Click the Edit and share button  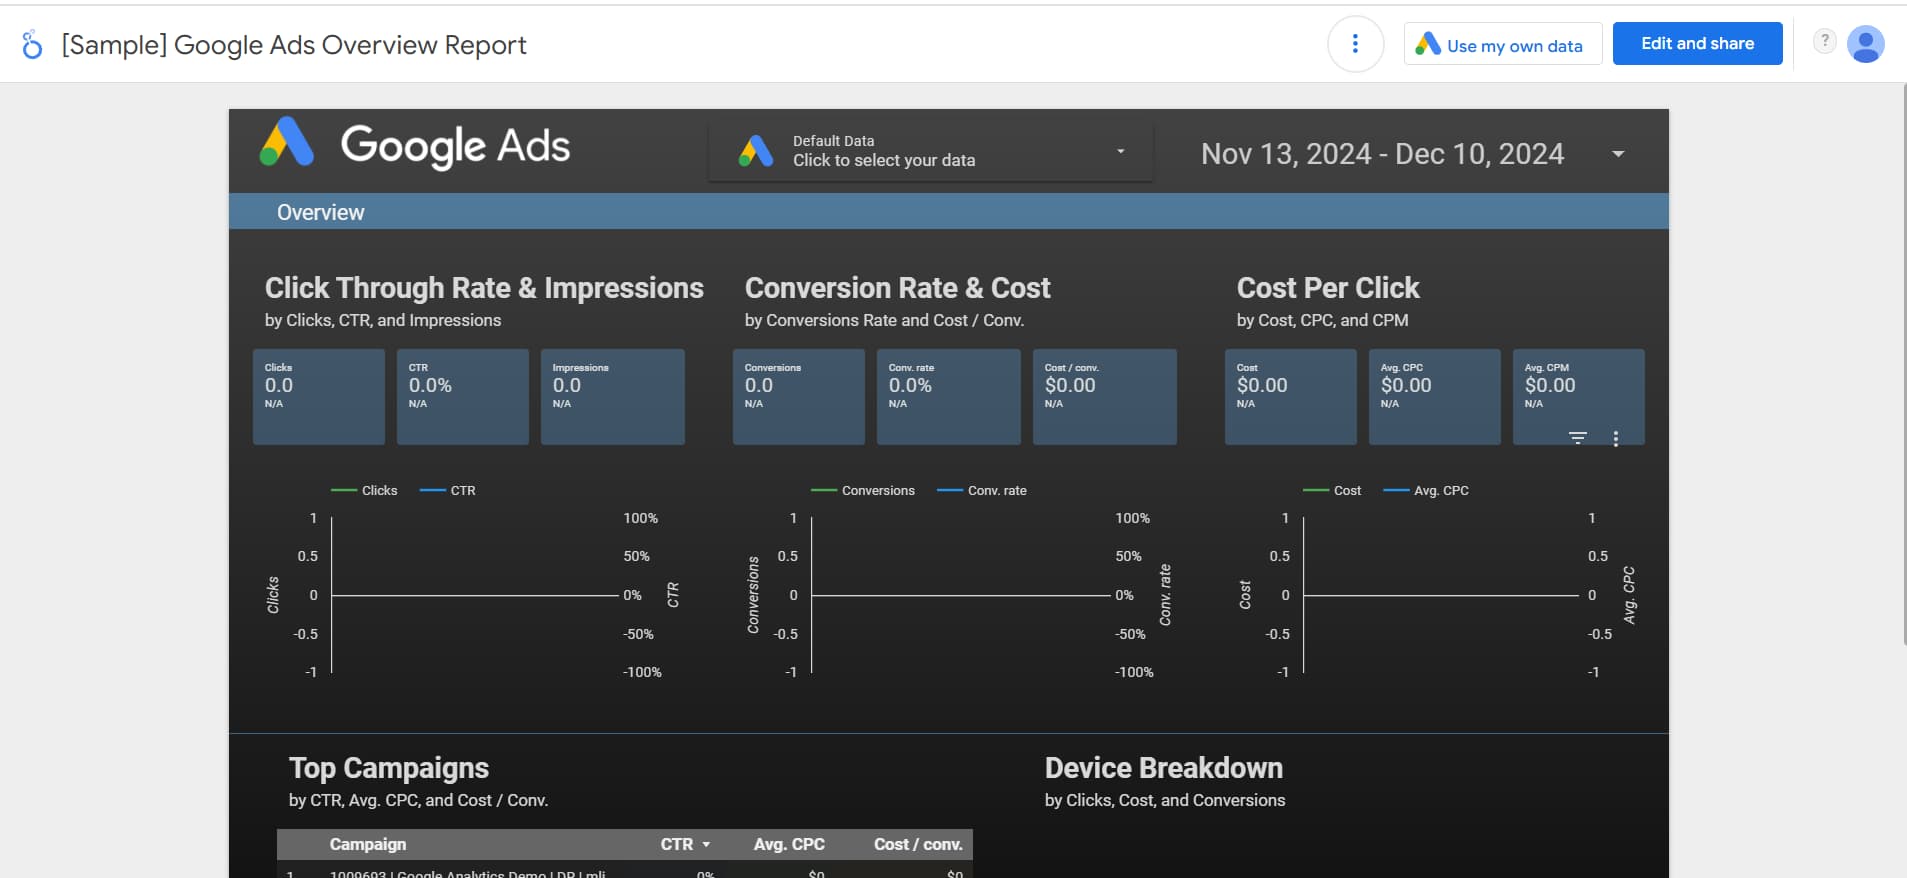point(1696,44)
